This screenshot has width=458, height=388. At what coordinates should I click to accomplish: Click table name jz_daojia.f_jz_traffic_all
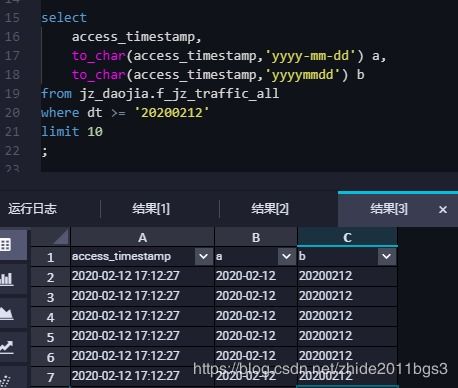179,94
